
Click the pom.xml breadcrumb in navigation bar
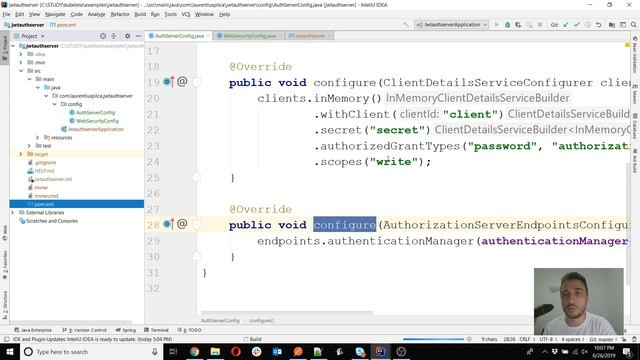(63, 25)
